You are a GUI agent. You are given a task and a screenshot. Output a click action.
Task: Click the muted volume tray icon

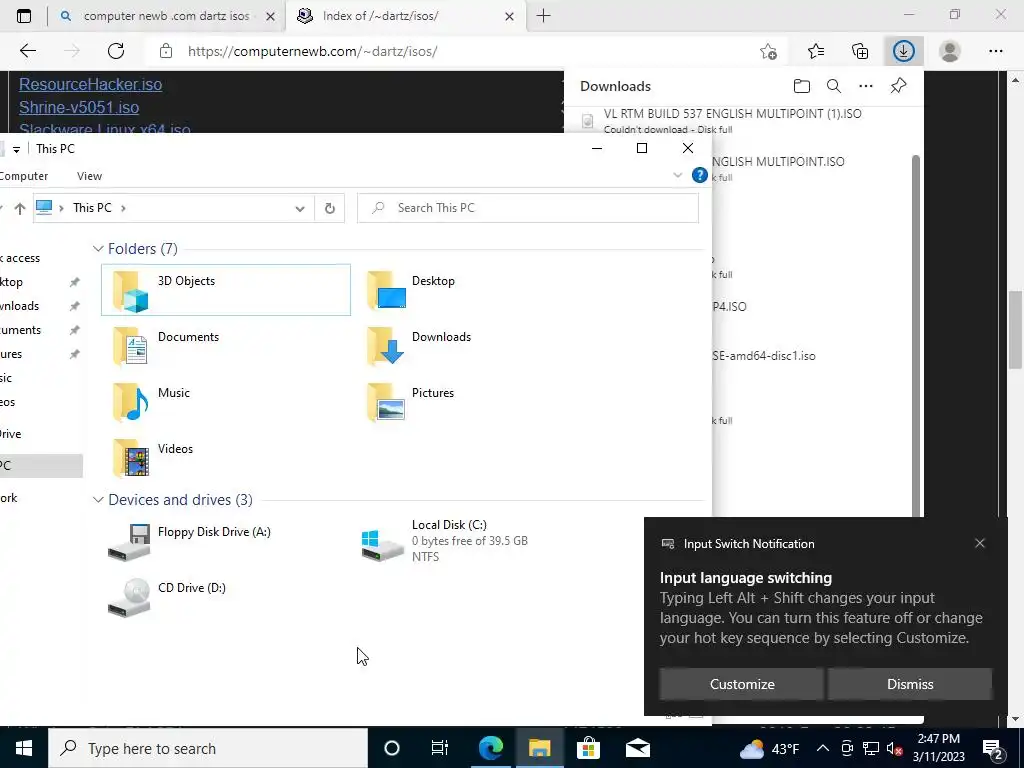894,748
